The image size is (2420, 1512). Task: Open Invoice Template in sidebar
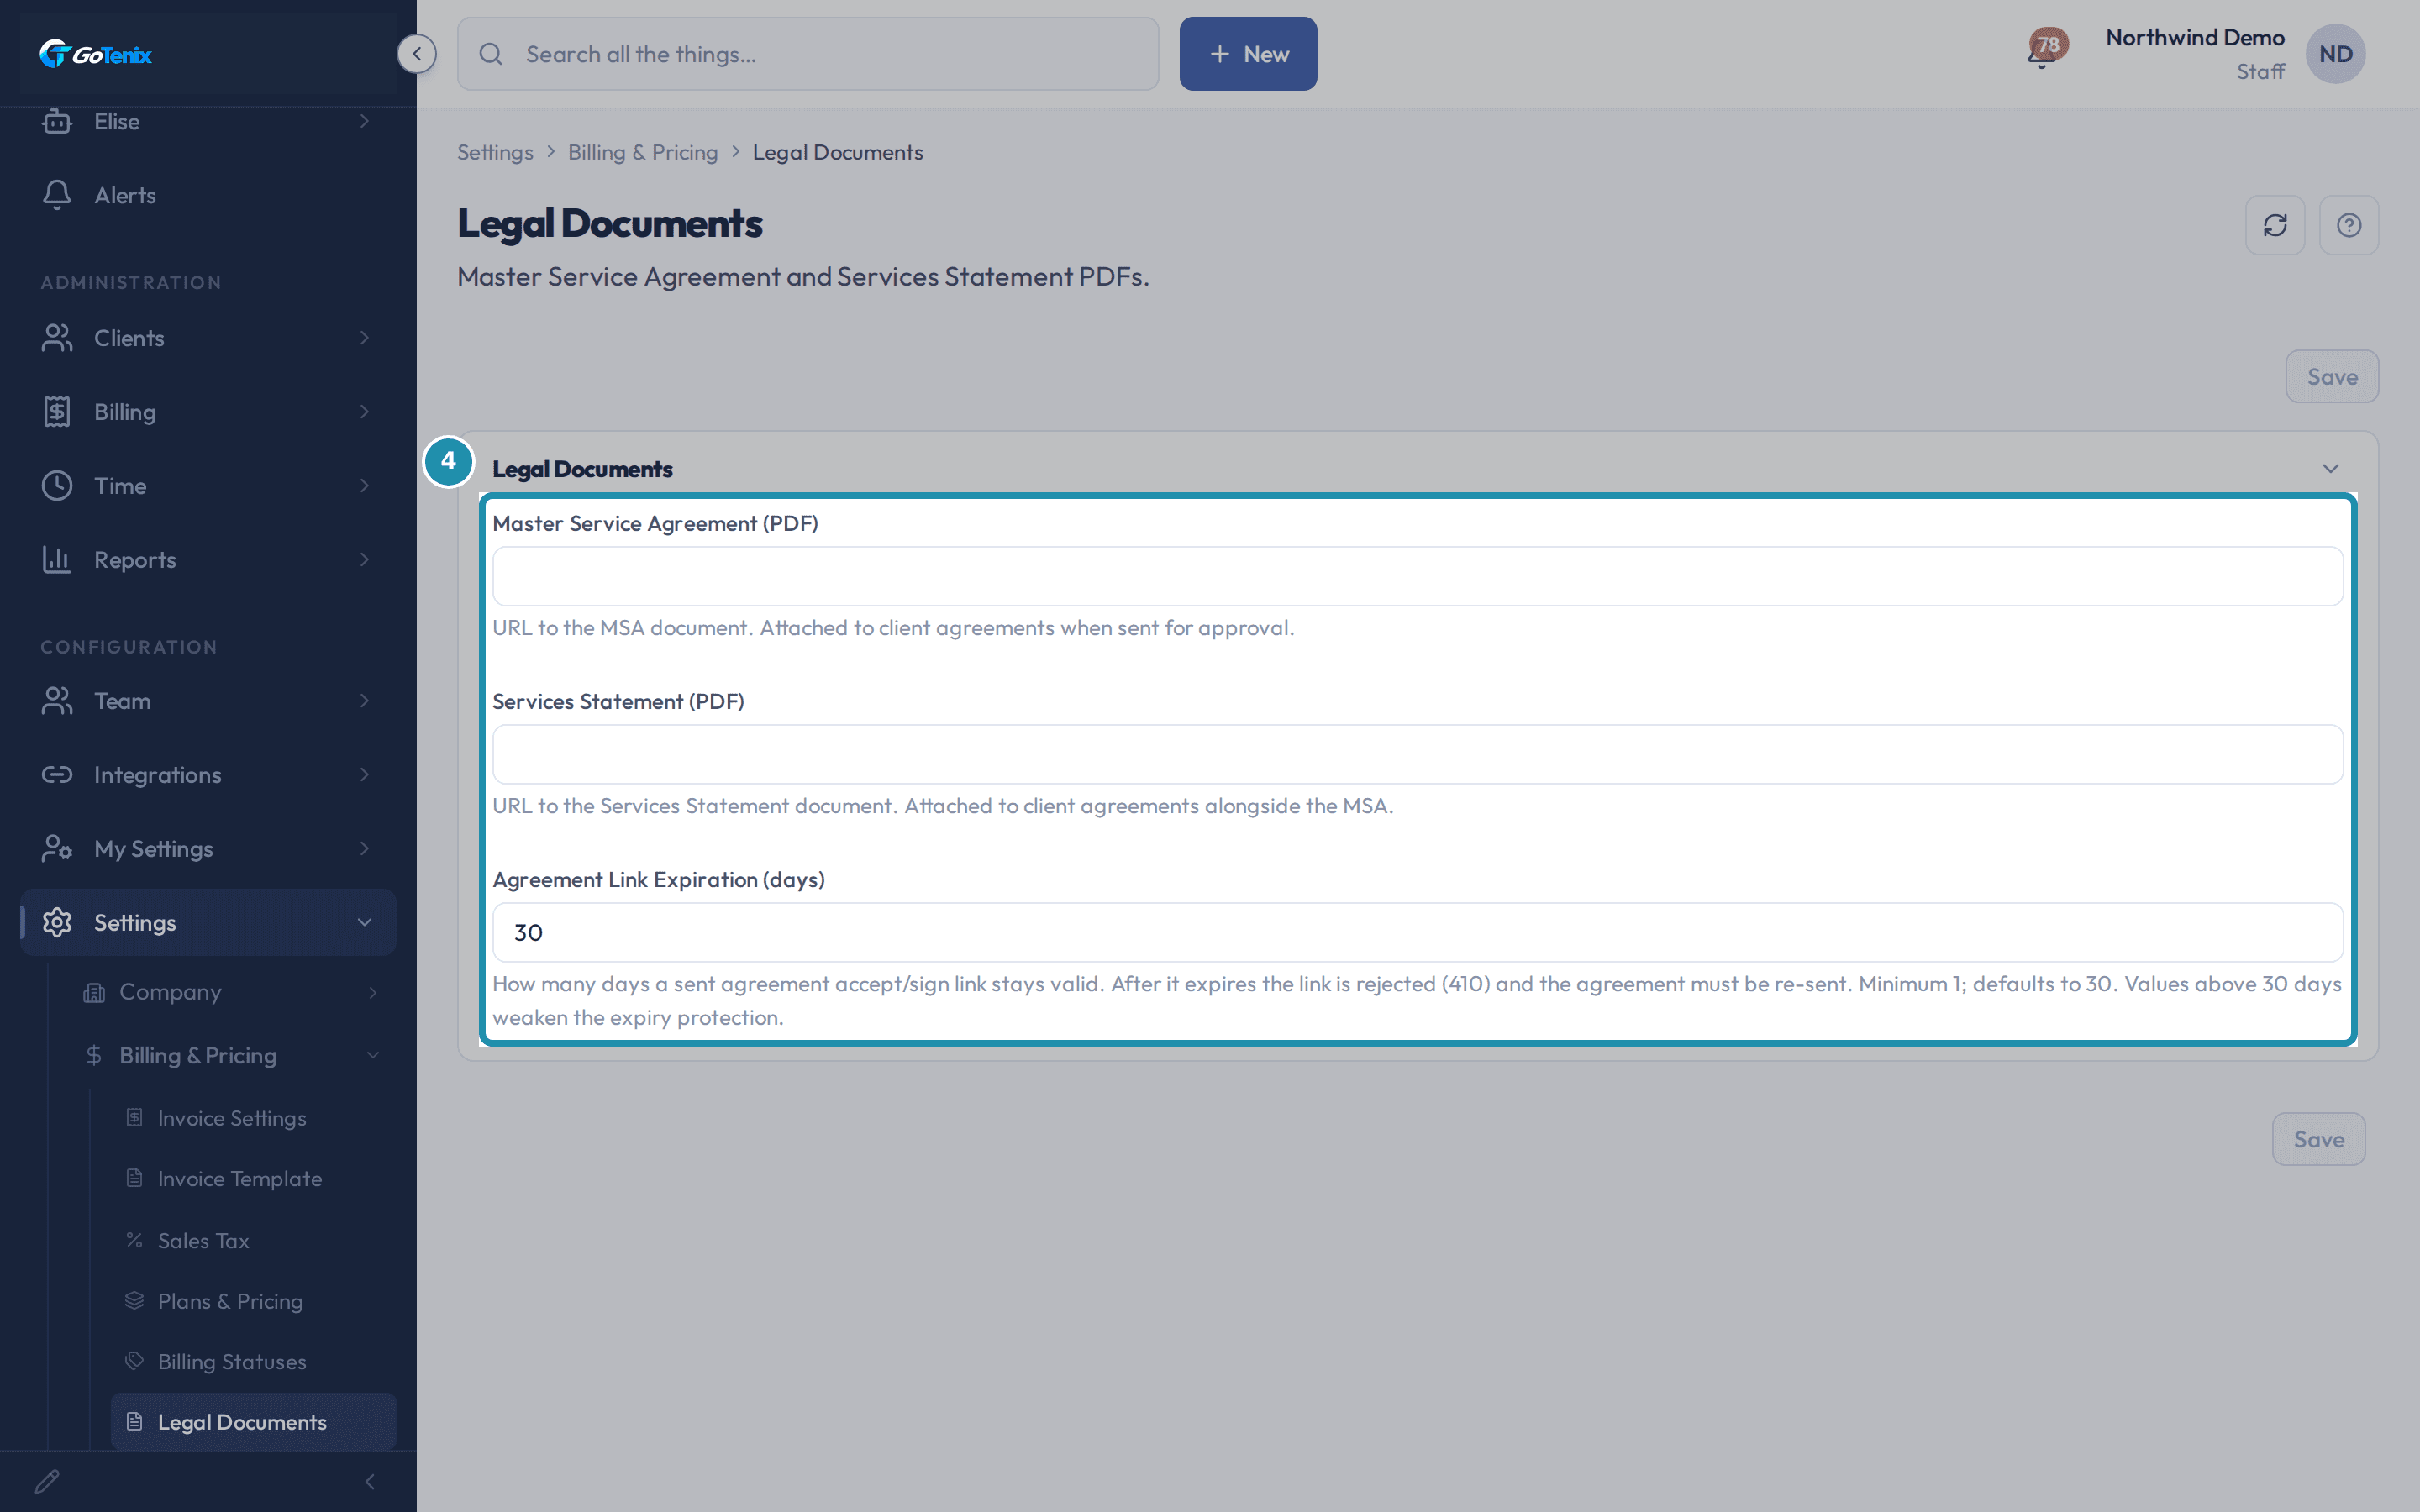pyautogui.click(x=254, y=1179)
